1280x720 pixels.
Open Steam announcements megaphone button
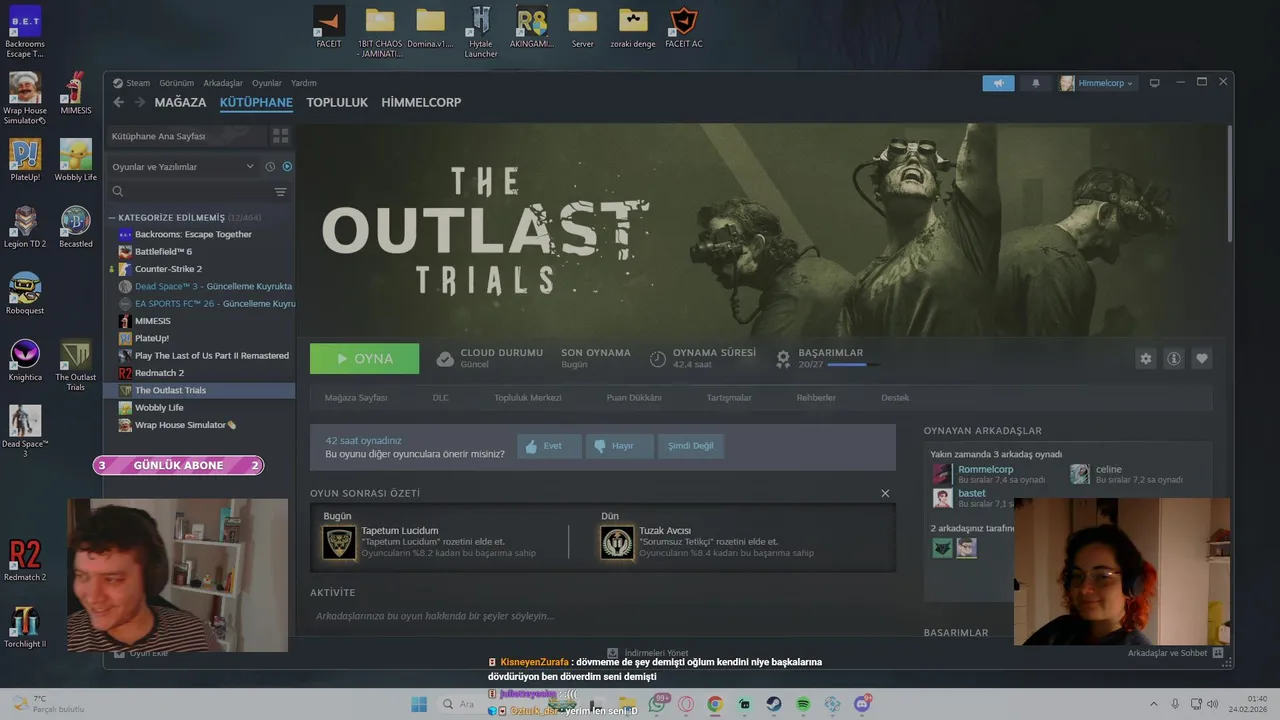click(x=998, y=83)
